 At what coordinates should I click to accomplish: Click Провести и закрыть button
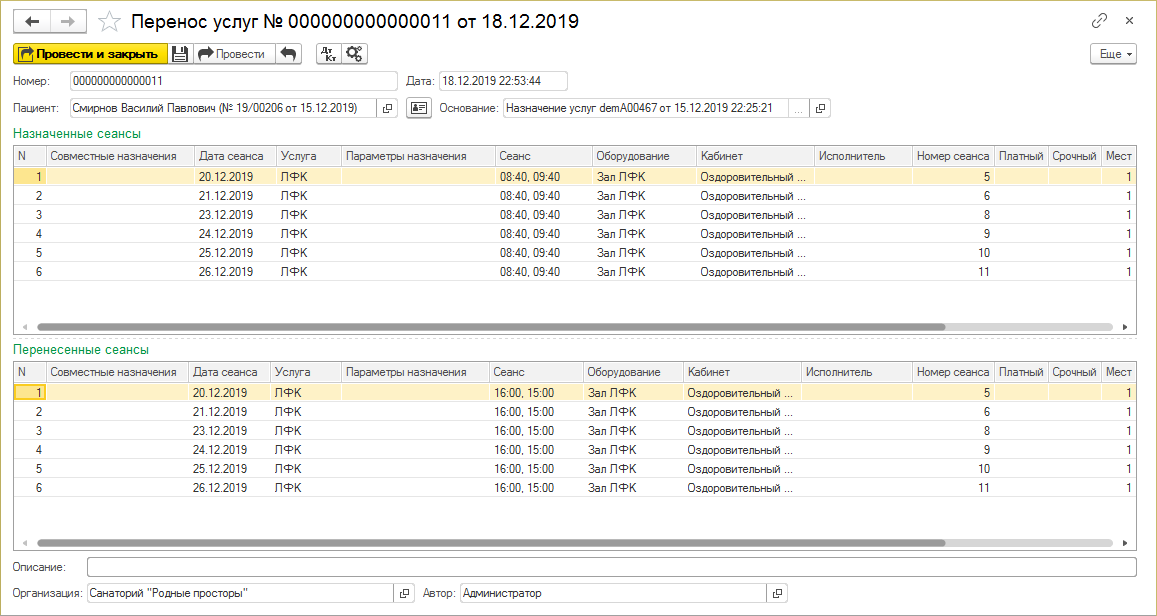click(88, 54)
